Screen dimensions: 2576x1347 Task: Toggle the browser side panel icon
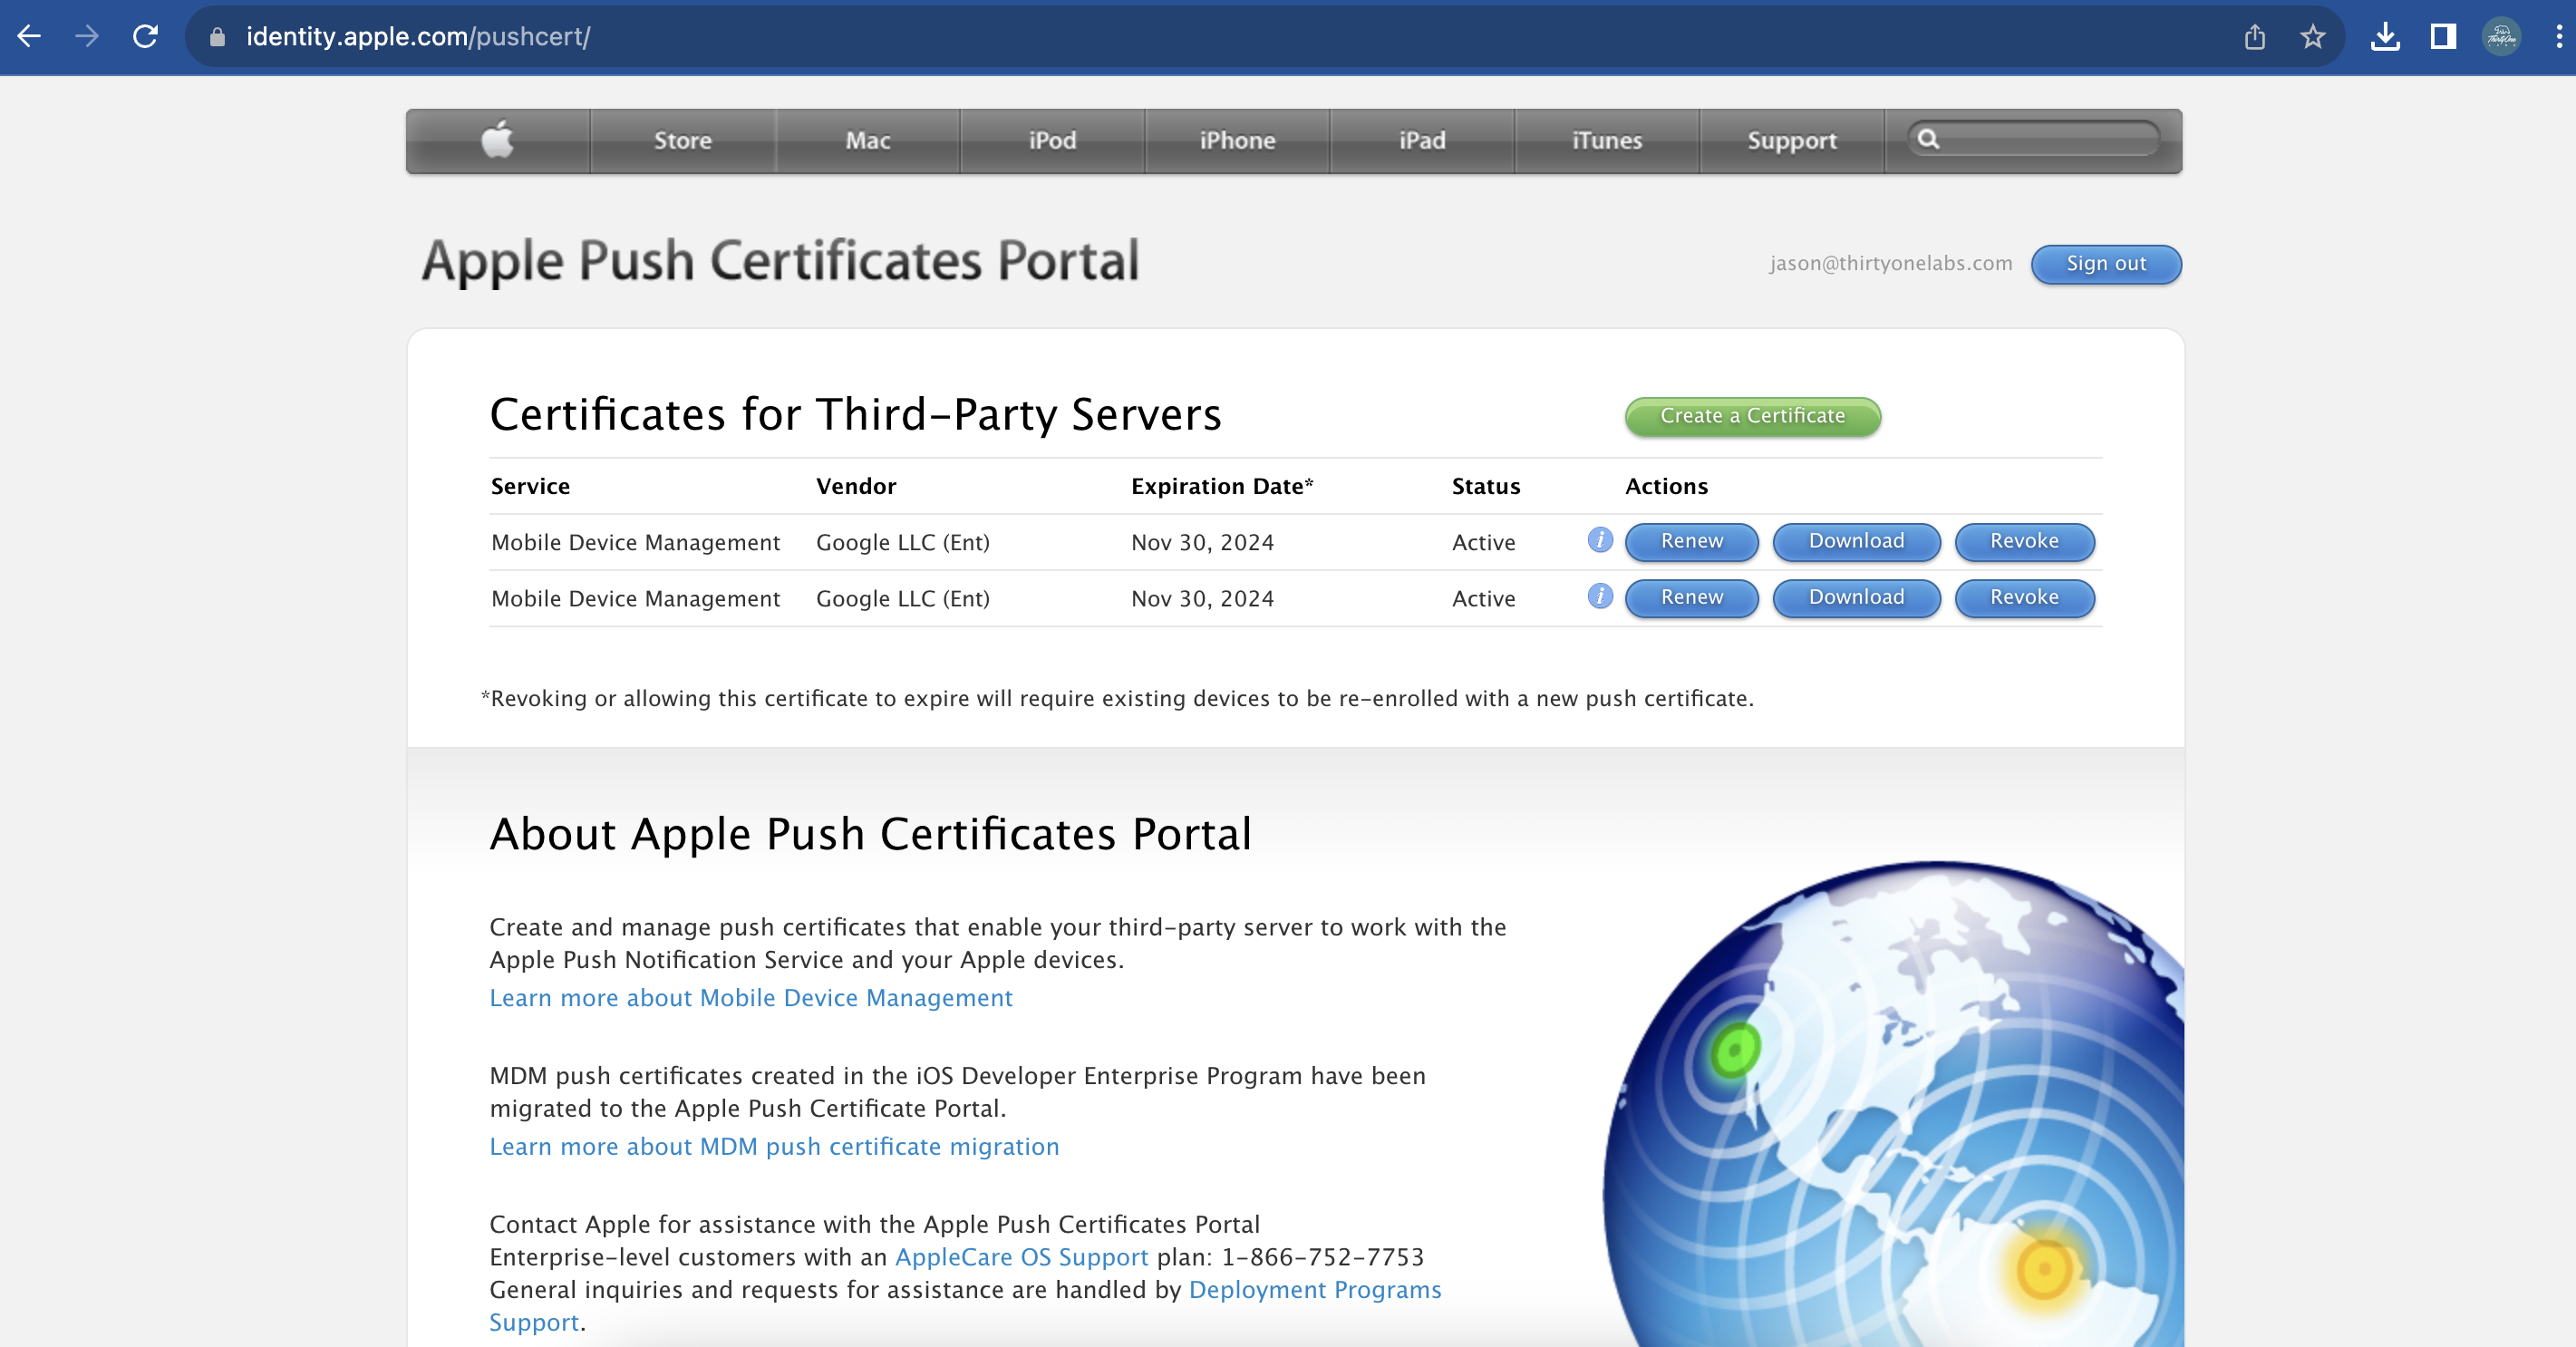2443,37
